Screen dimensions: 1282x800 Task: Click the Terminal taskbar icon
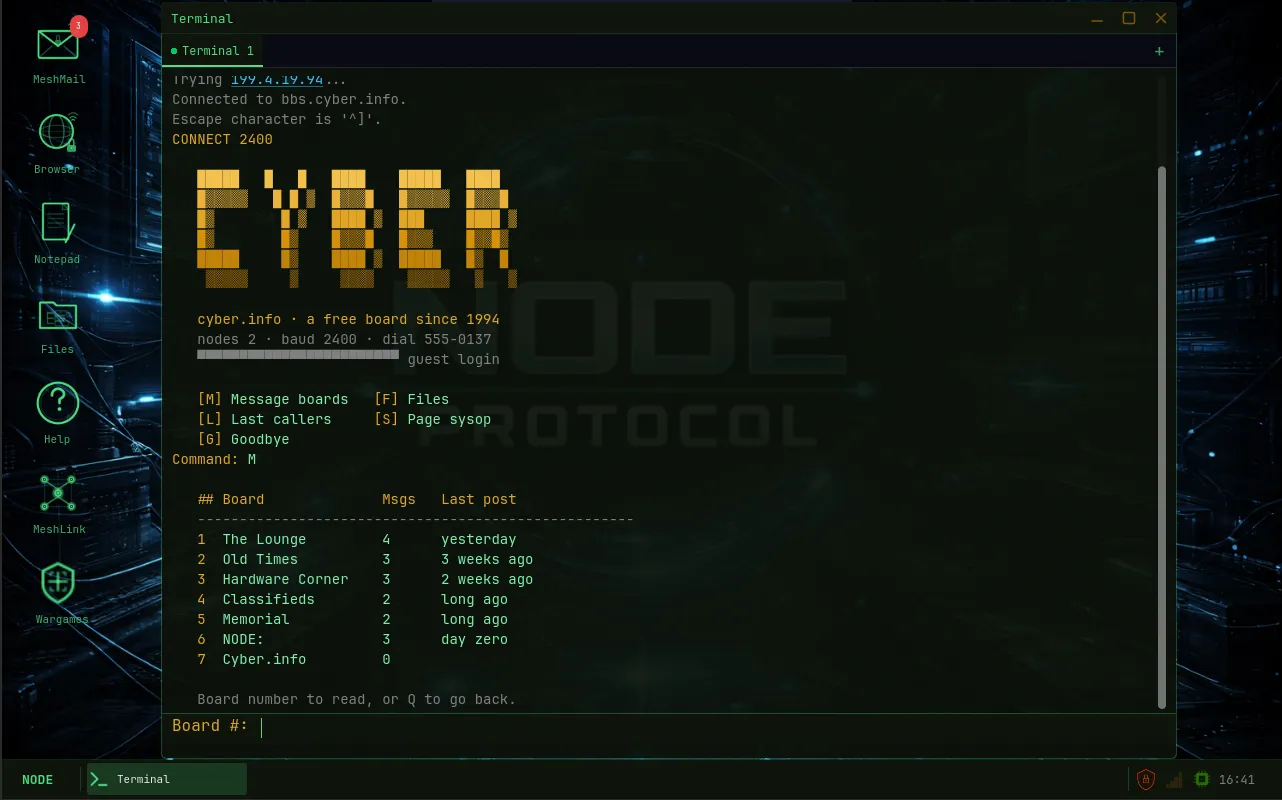tap(166, 779)
